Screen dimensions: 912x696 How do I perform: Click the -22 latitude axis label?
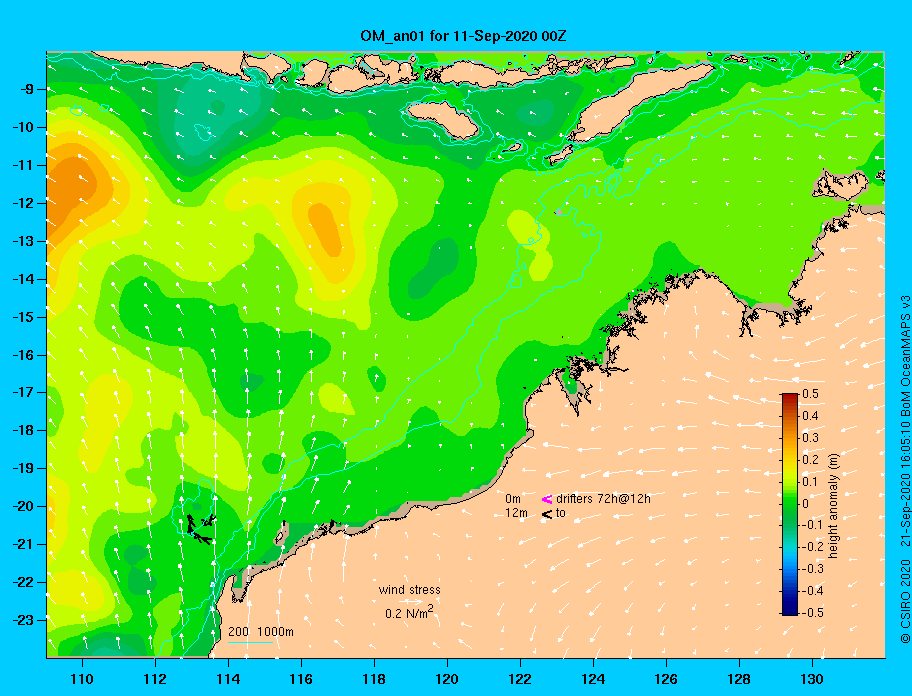(23, 583)
